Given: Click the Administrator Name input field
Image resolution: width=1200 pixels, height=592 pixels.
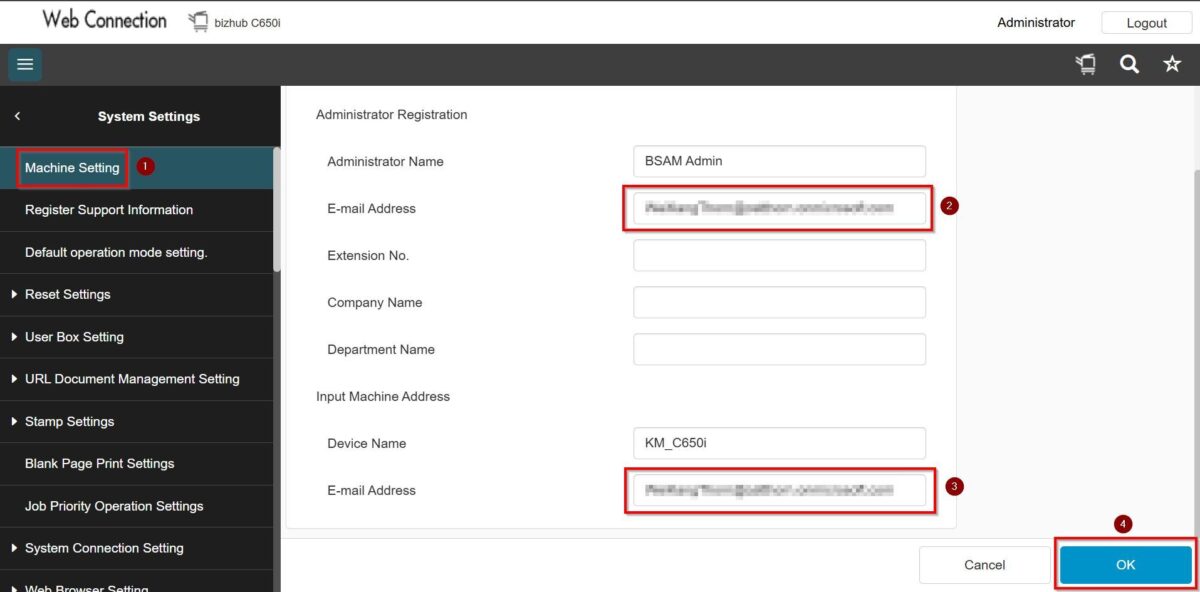Looking at the screenshot, I should (x=779, y=161).
